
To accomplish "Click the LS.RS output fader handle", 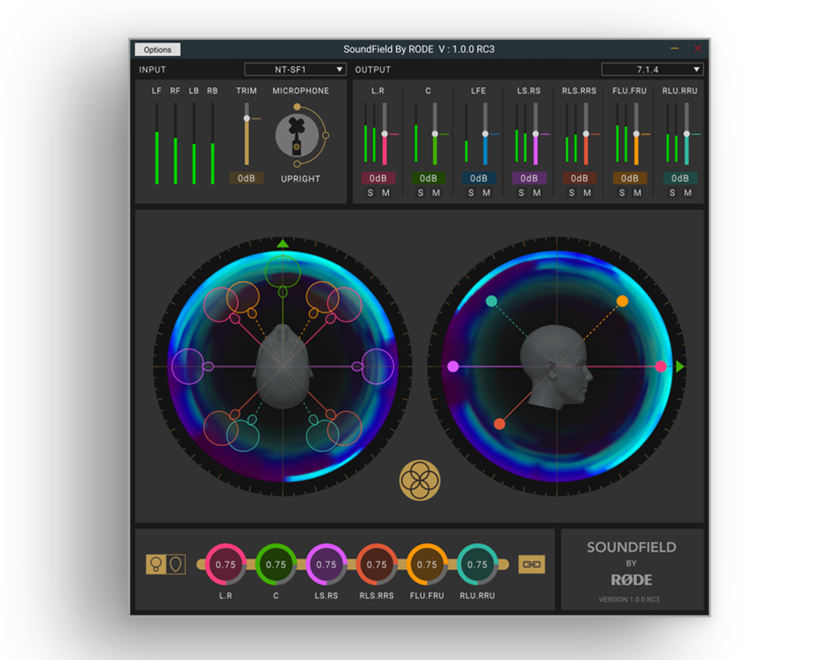I will 535,134.
